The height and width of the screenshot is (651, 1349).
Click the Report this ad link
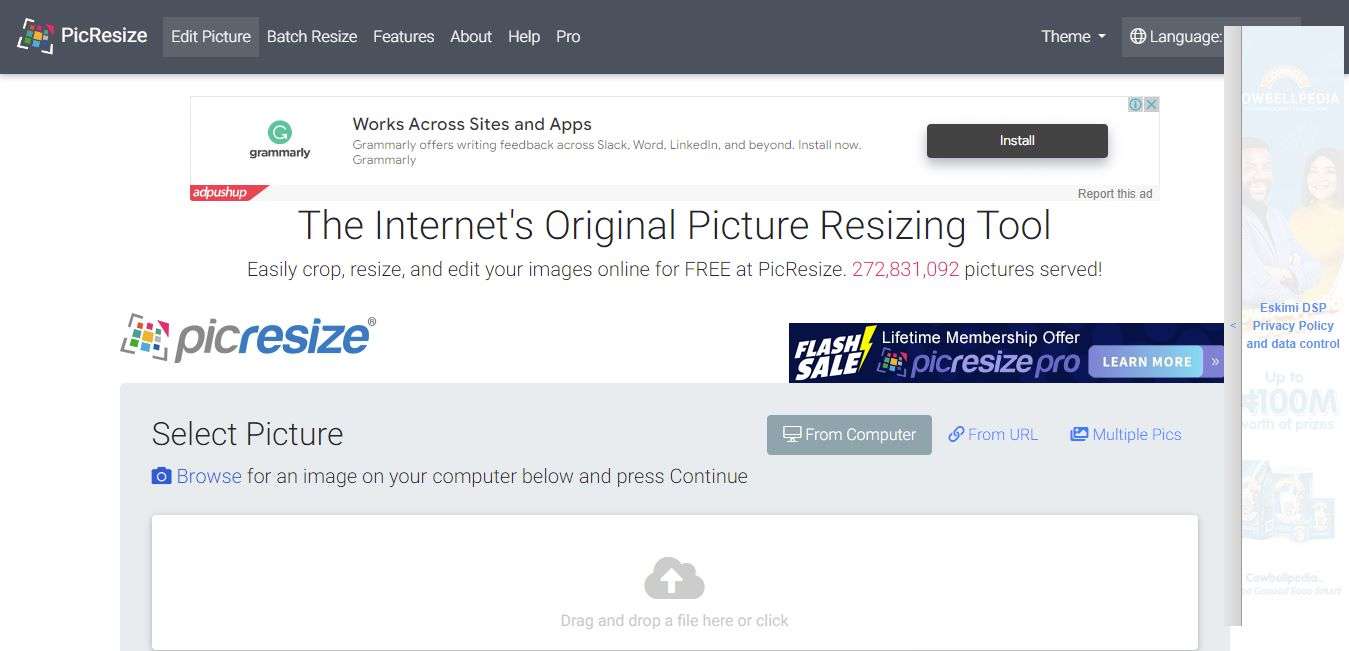pos(1114,193)
